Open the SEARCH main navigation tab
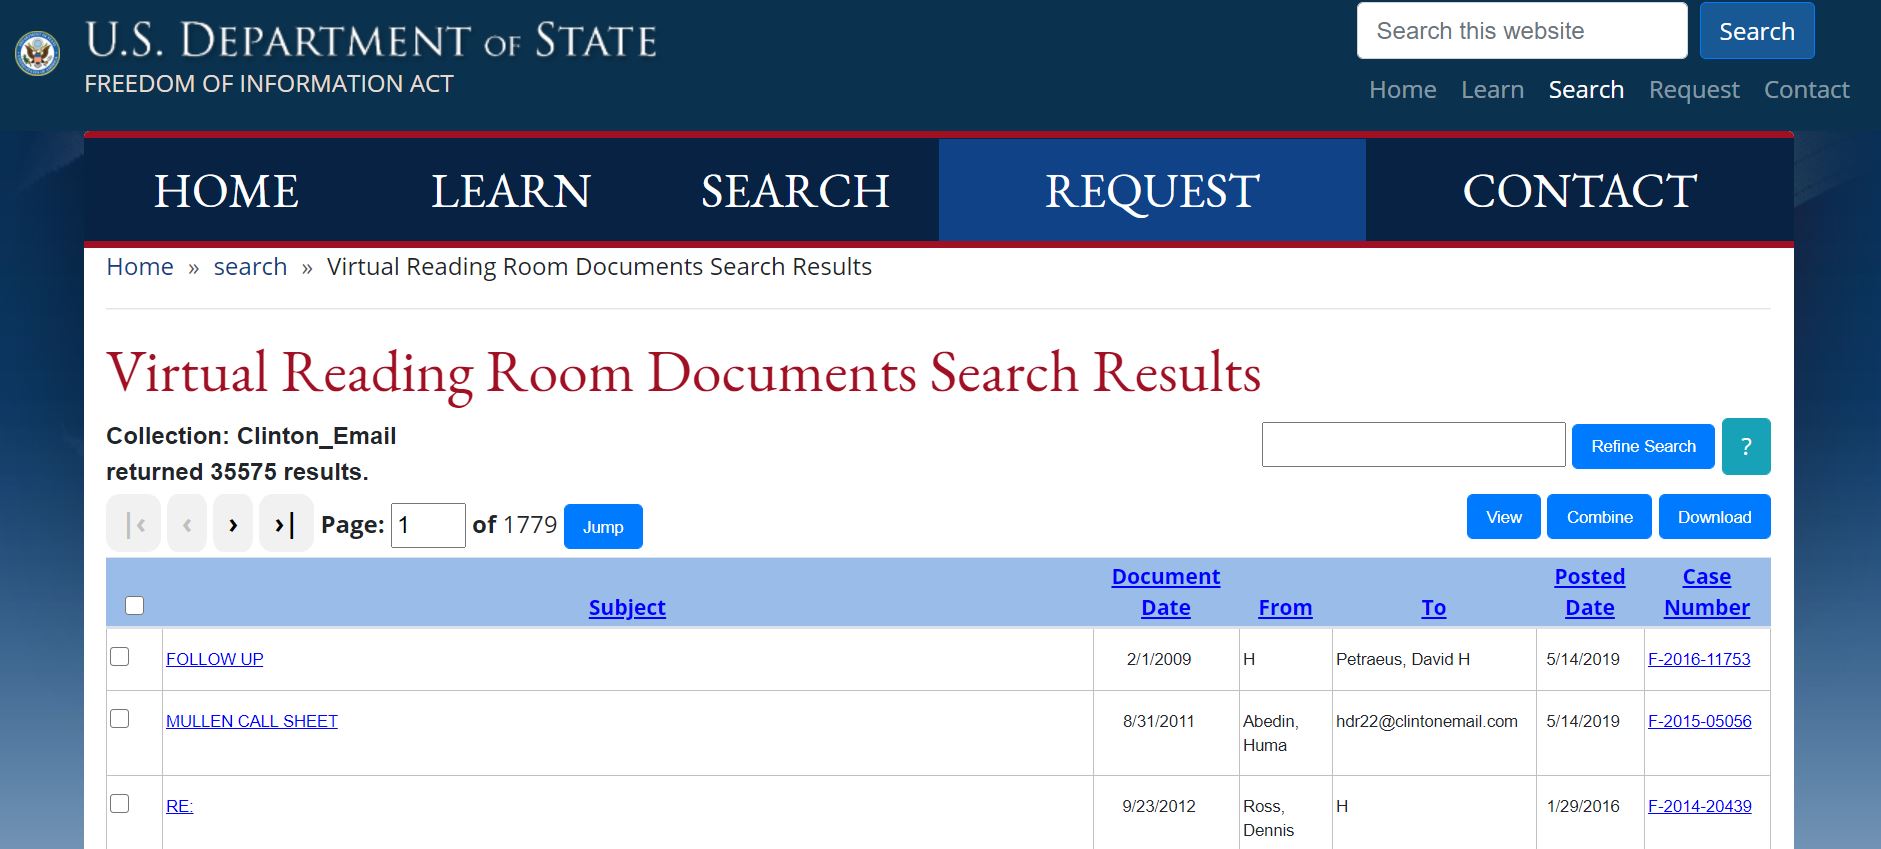 coord(796,191)
